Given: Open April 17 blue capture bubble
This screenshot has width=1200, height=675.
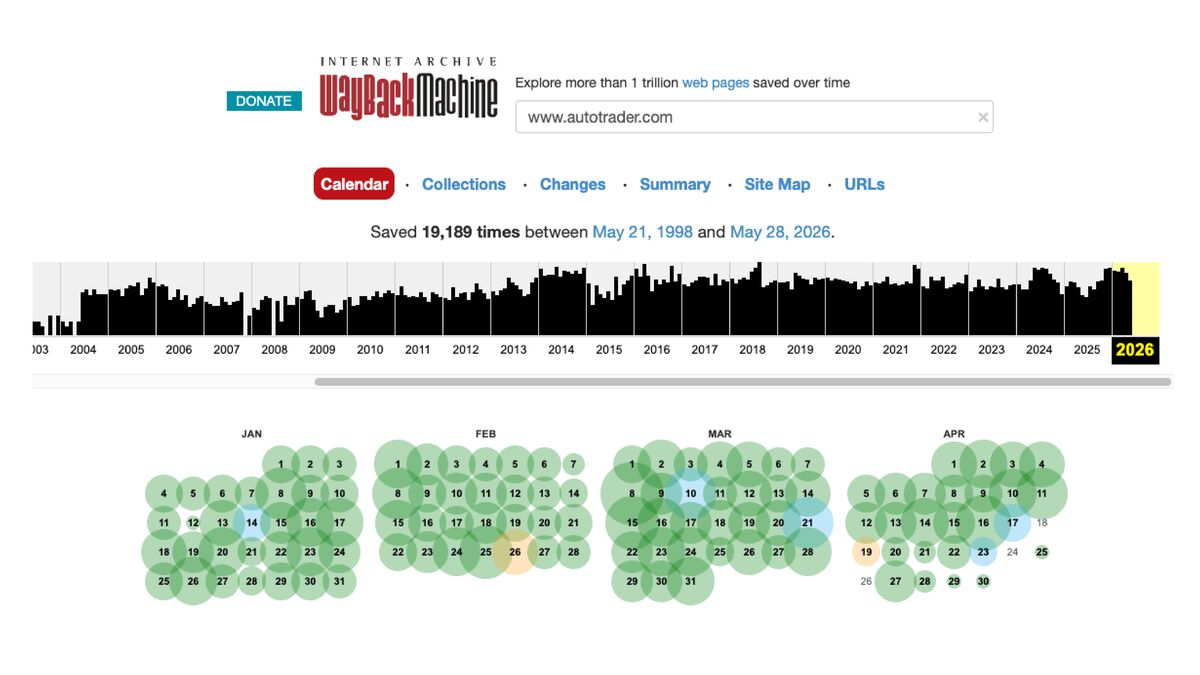Looking at the screenshot, I should pyautogui.click(x=1012, y=522).
